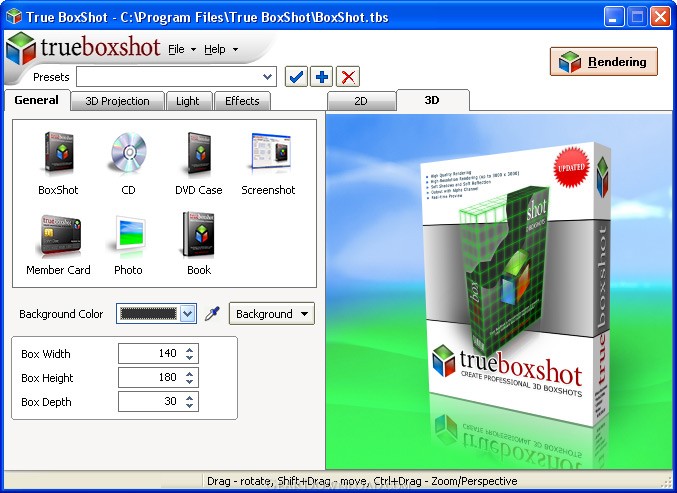Increase Box Depth with up arrow

tap(190, 398)
